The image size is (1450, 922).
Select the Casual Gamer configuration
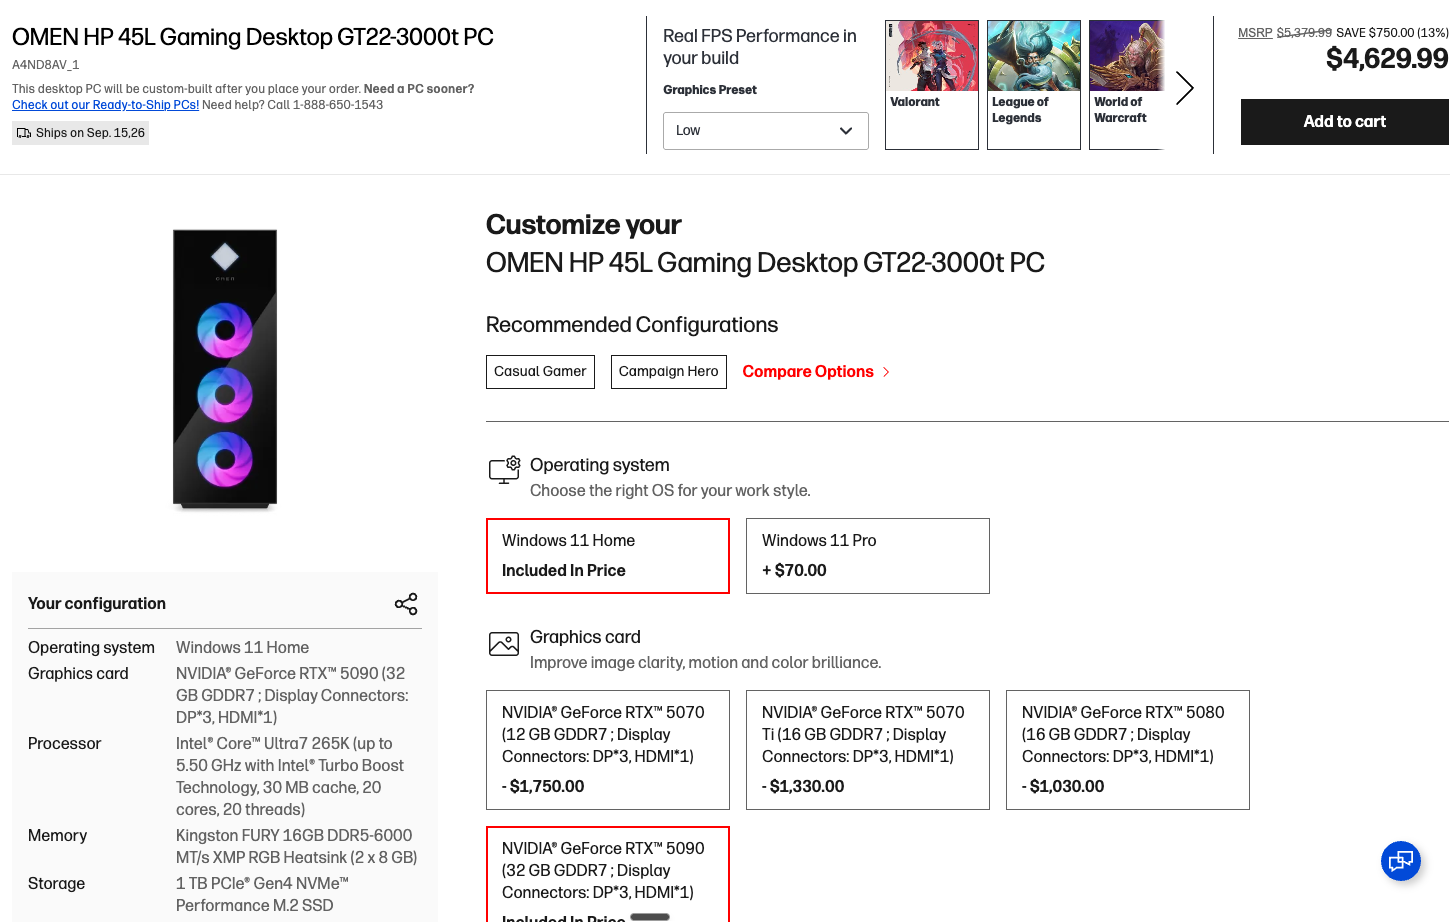click(x=540, y=372)
